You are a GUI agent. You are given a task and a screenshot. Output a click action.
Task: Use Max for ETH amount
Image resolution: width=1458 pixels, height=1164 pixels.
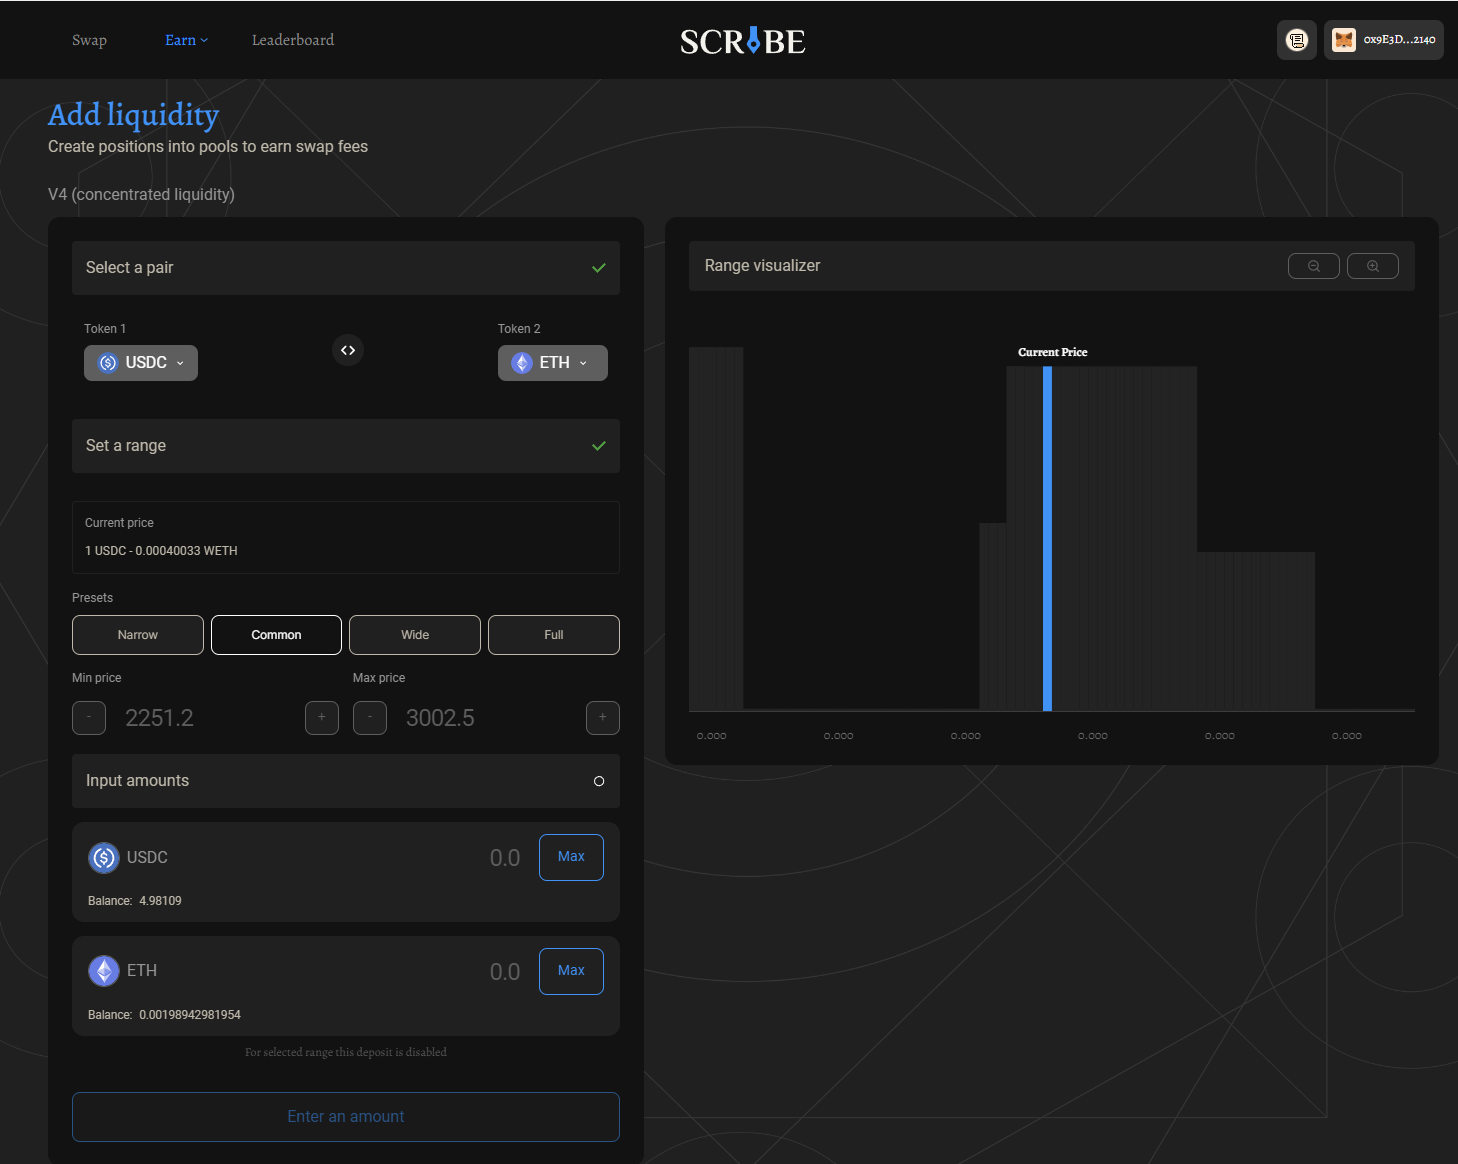click(x=571, y=971)
